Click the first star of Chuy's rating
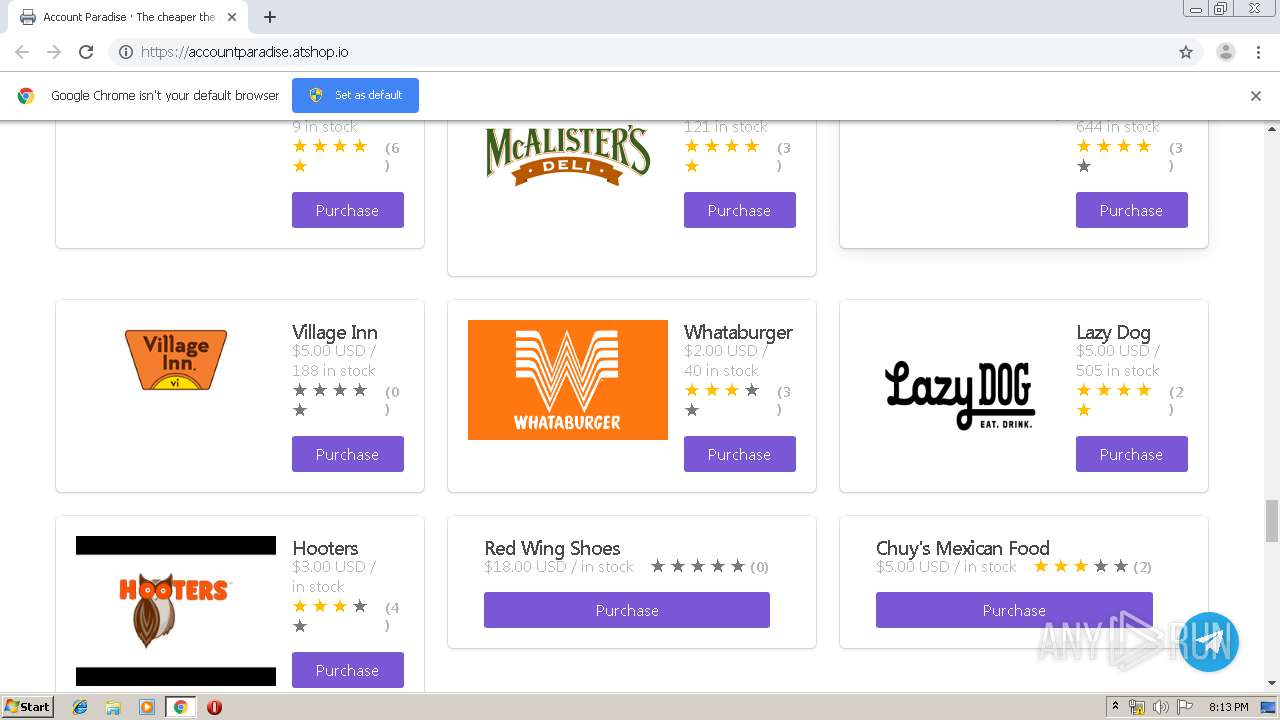 1041,566
